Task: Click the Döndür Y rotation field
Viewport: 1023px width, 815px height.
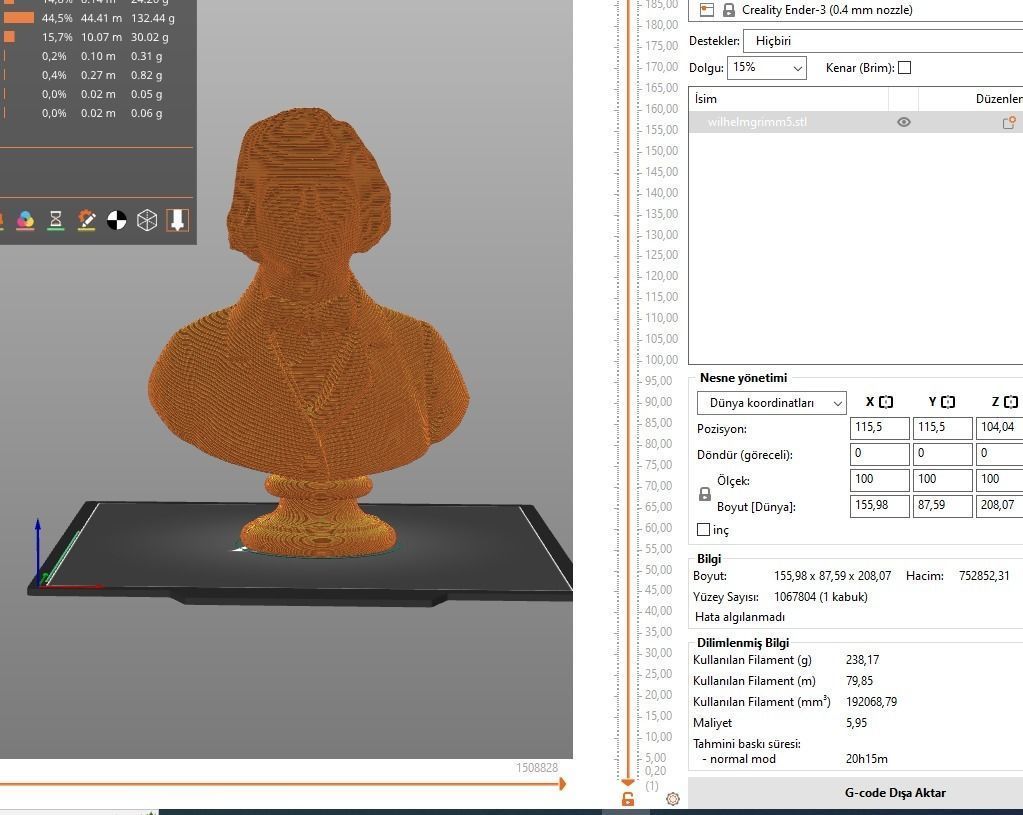Action: tap(942, 454)
